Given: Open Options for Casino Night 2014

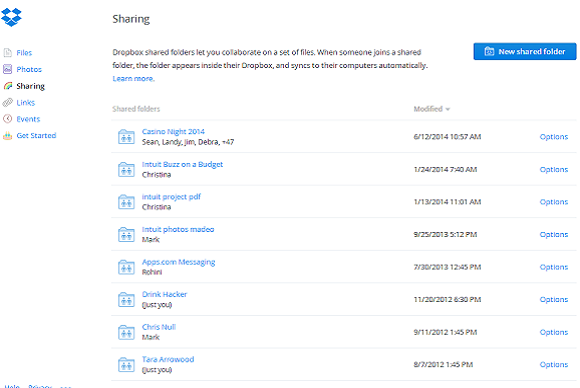Looking at the screenshot, I should point(553,137).
